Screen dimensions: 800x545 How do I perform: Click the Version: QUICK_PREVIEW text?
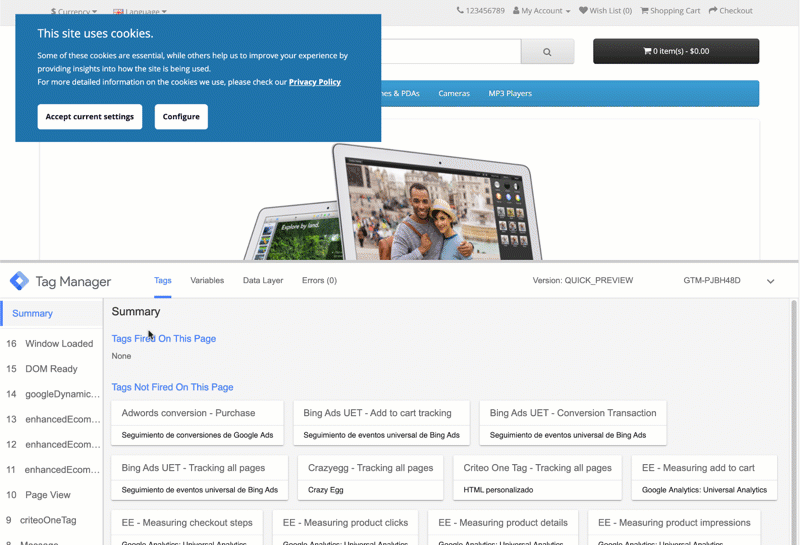point(583,281)
